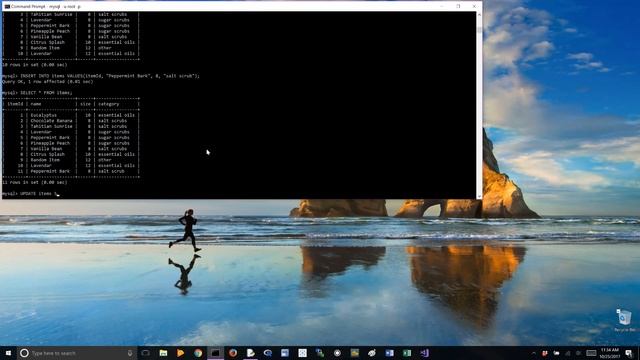The height and width of the screenshot is (360, 640).
Task: Click the 'UPDATE items' prompt line
Action: tap(31, 193)
